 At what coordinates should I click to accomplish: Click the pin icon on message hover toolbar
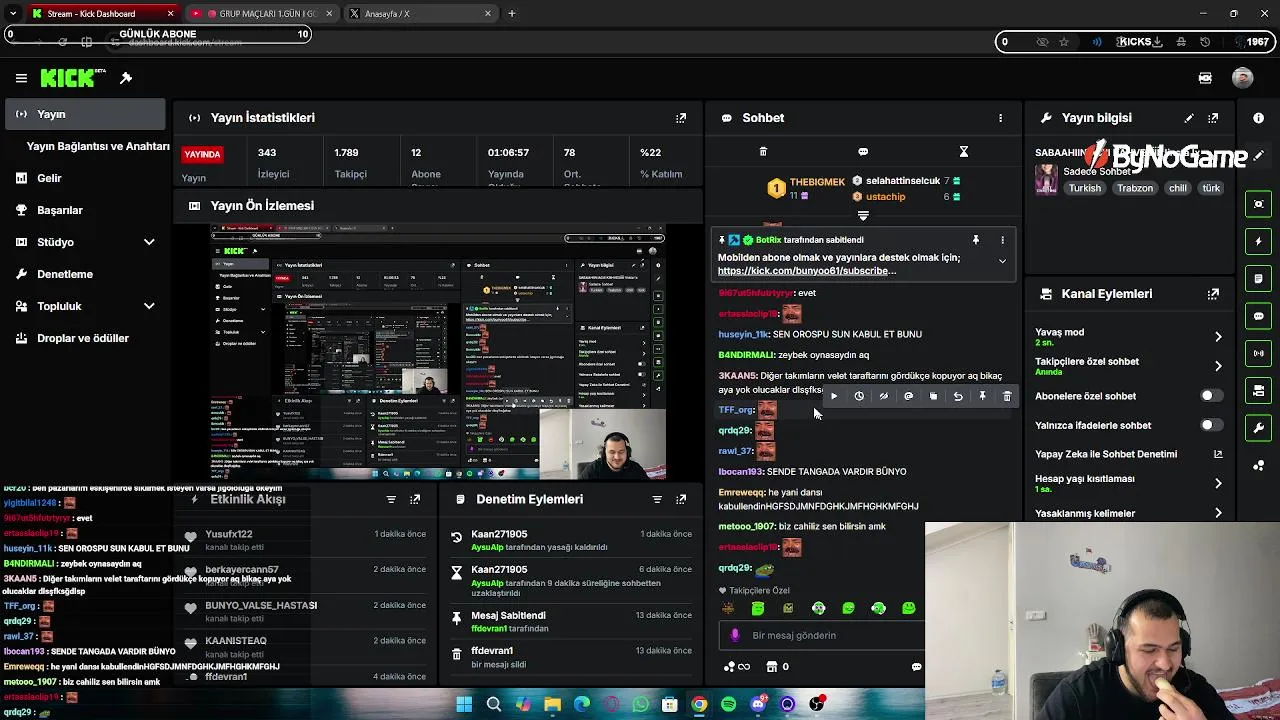(x=982, y=396)
